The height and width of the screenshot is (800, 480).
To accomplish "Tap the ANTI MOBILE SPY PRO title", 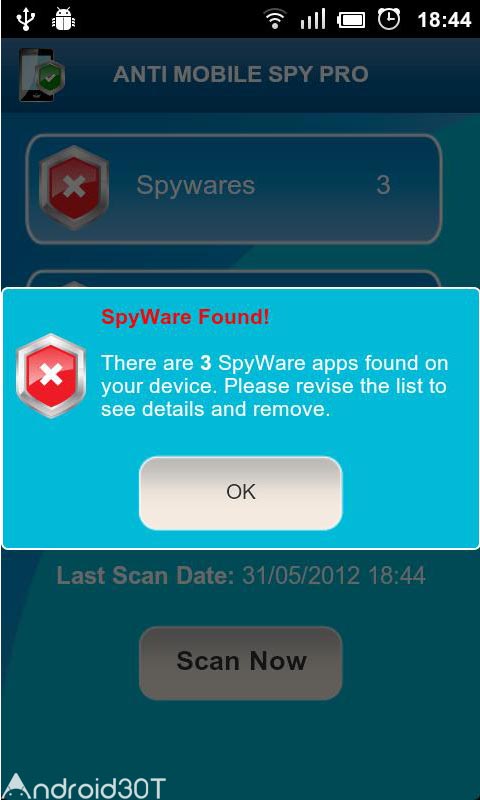I will click(240, 74).
